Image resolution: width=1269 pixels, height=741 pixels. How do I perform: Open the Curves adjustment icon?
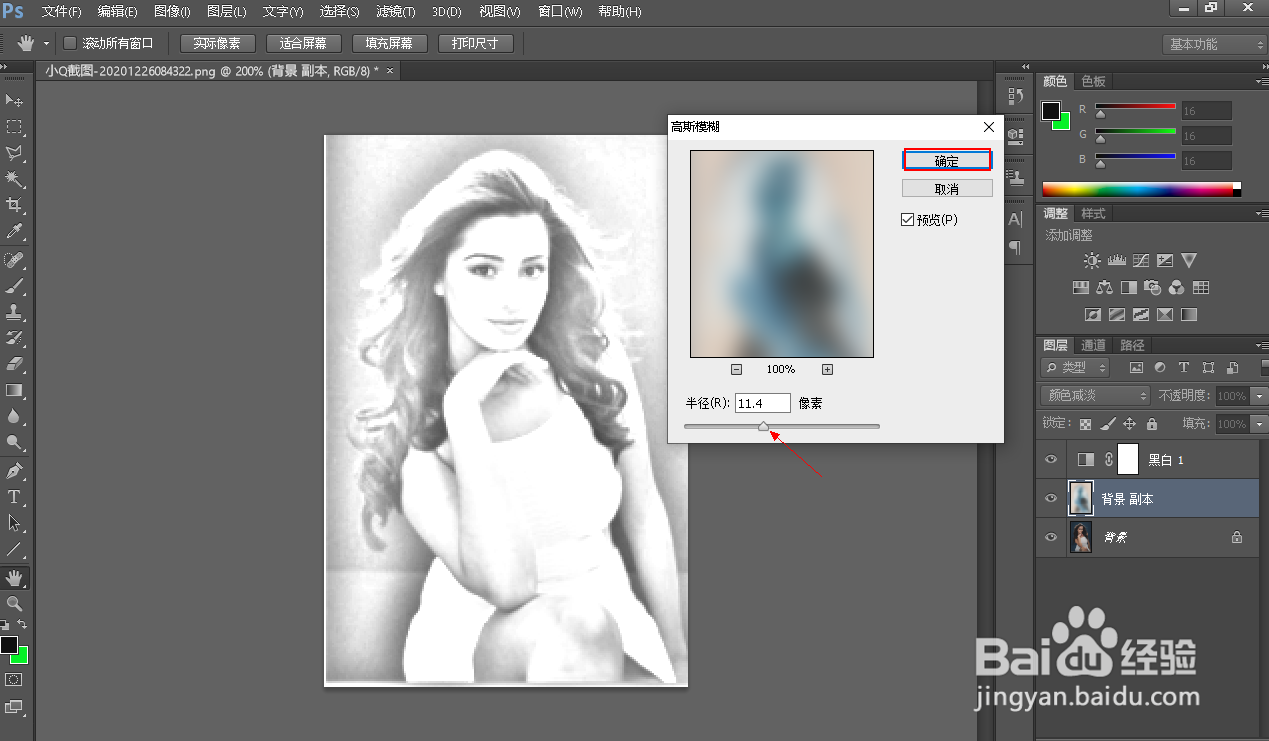tap(1141, 260)
